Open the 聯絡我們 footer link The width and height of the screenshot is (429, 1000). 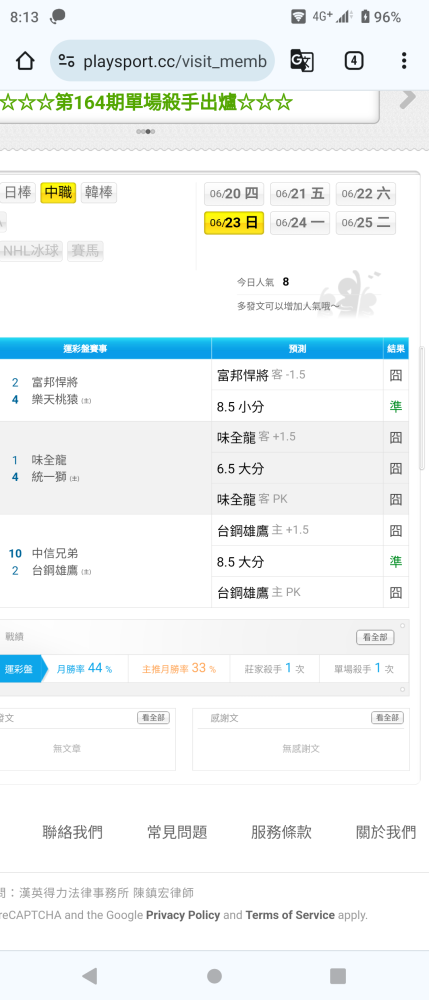[72, 832]
